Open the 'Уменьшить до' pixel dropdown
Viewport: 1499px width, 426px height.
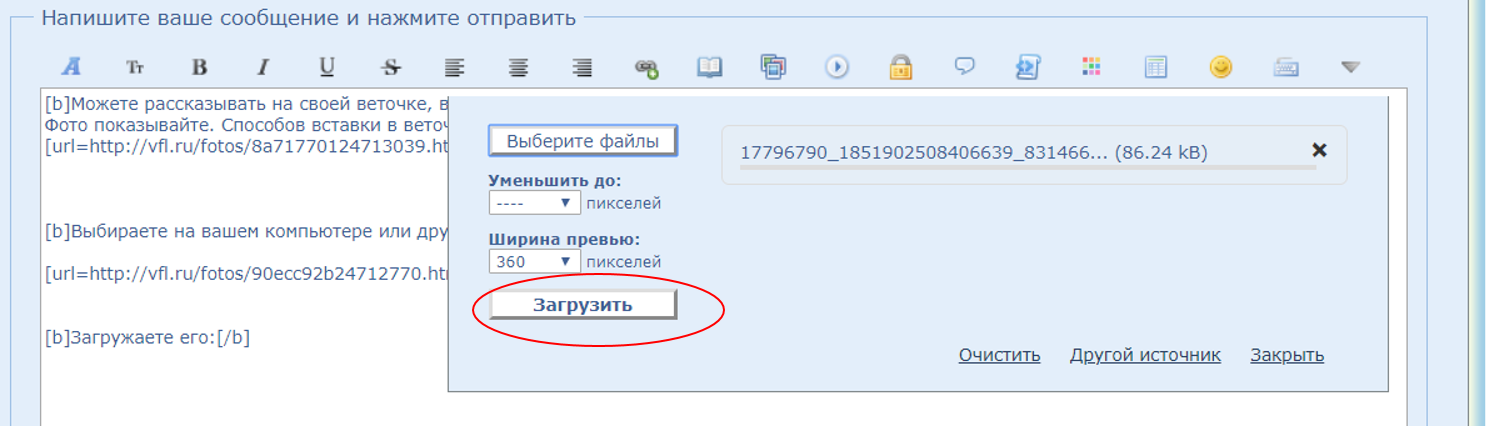(534, 203)
